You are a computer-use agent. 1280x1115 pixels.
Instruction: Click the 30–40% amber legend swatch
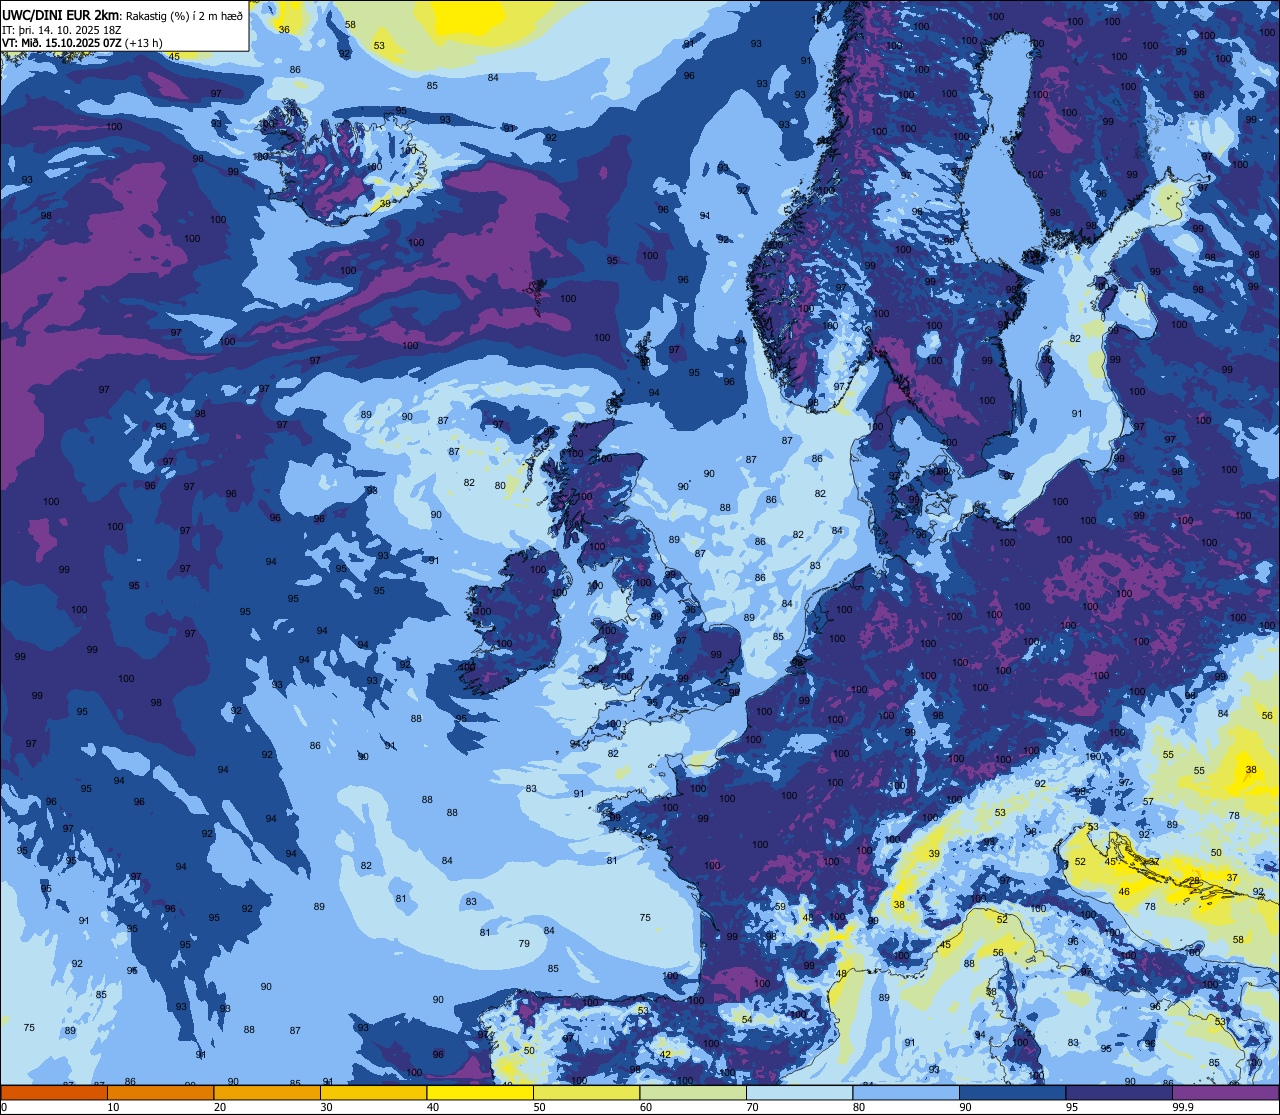[373, 1092]
